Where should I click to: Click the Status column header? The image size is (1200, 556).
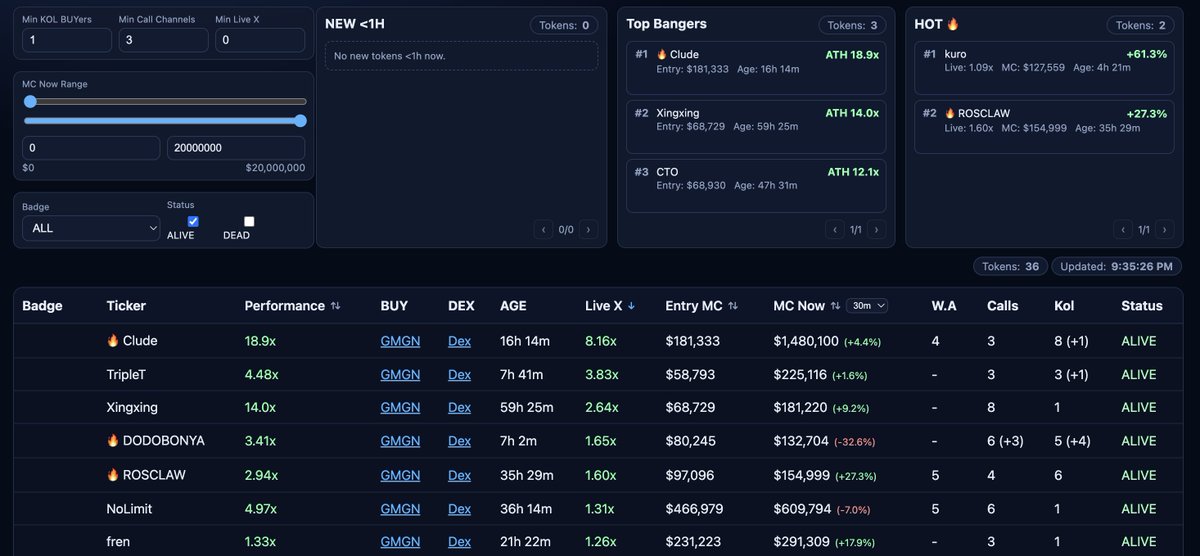pyautogui.click(x=1142, y=306)
